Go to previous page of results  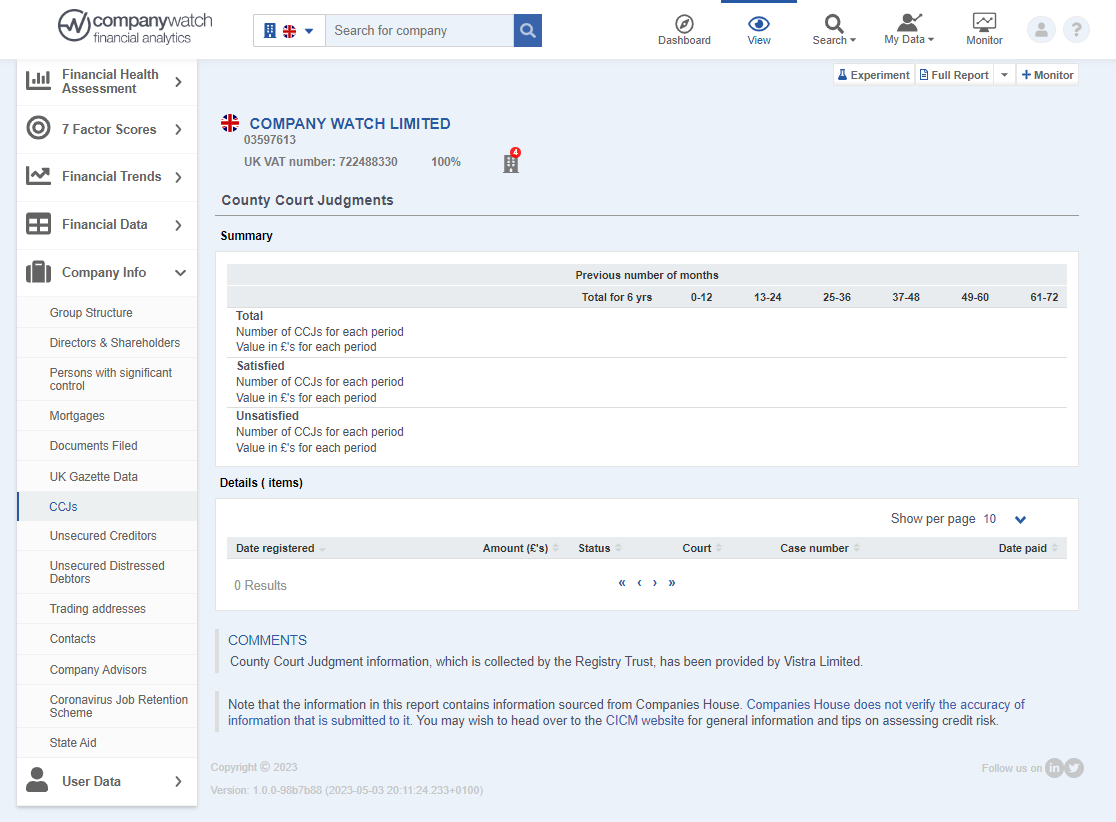(639, 583)
